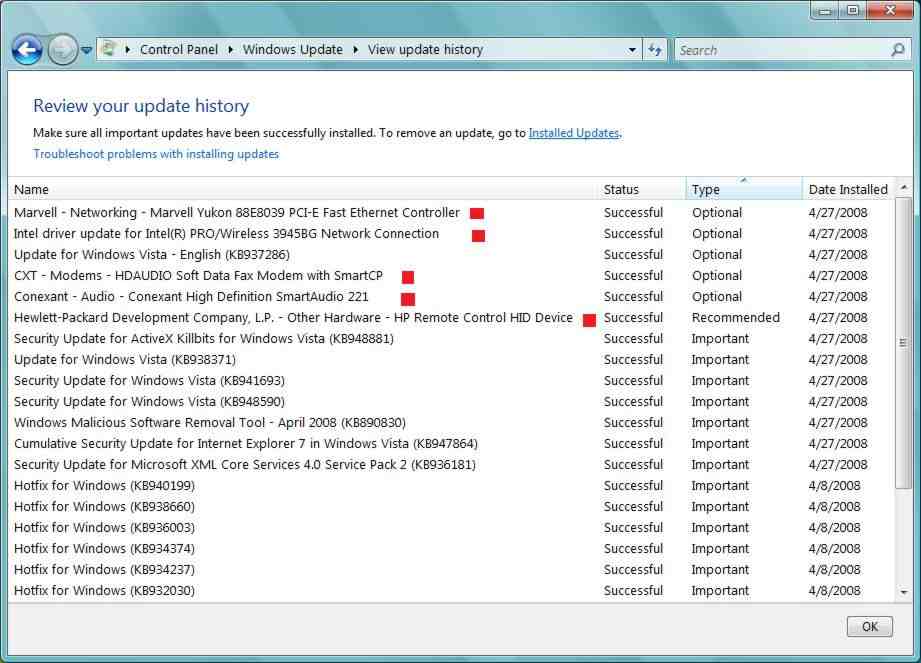Open the recent pages dropdown arrow

(x=86, y=51)
